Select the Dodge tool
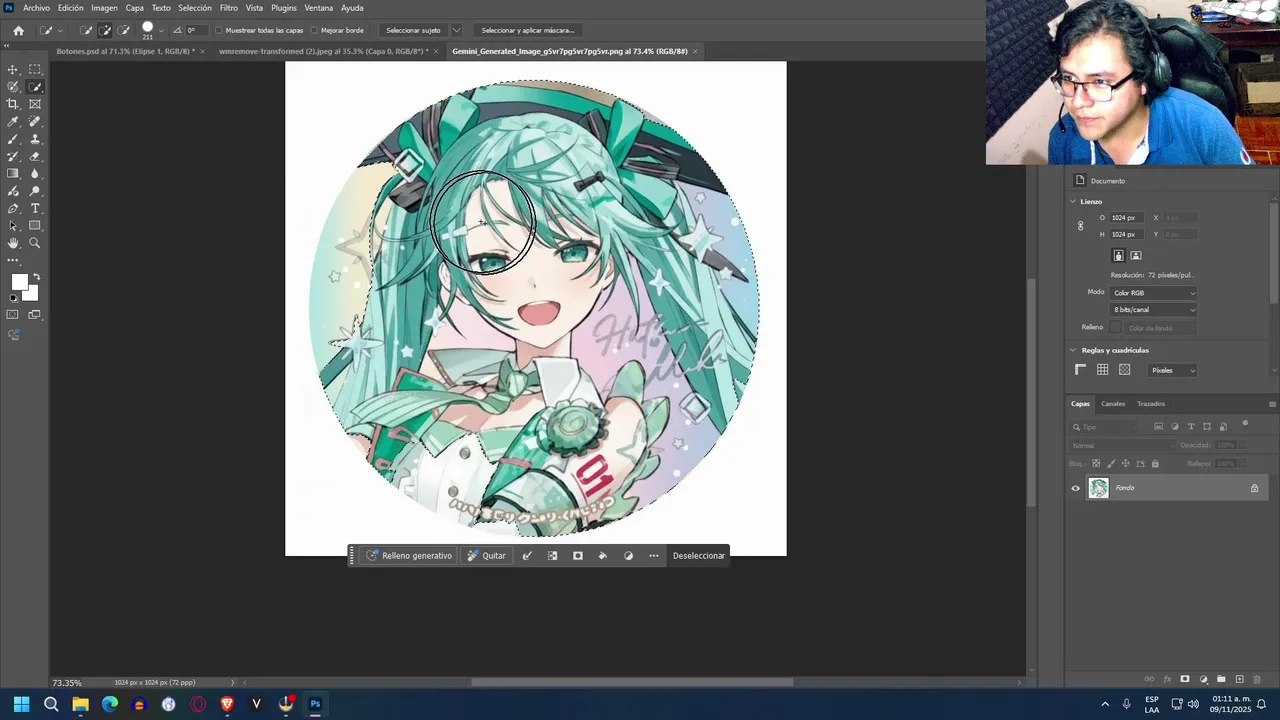 [35, 191]
